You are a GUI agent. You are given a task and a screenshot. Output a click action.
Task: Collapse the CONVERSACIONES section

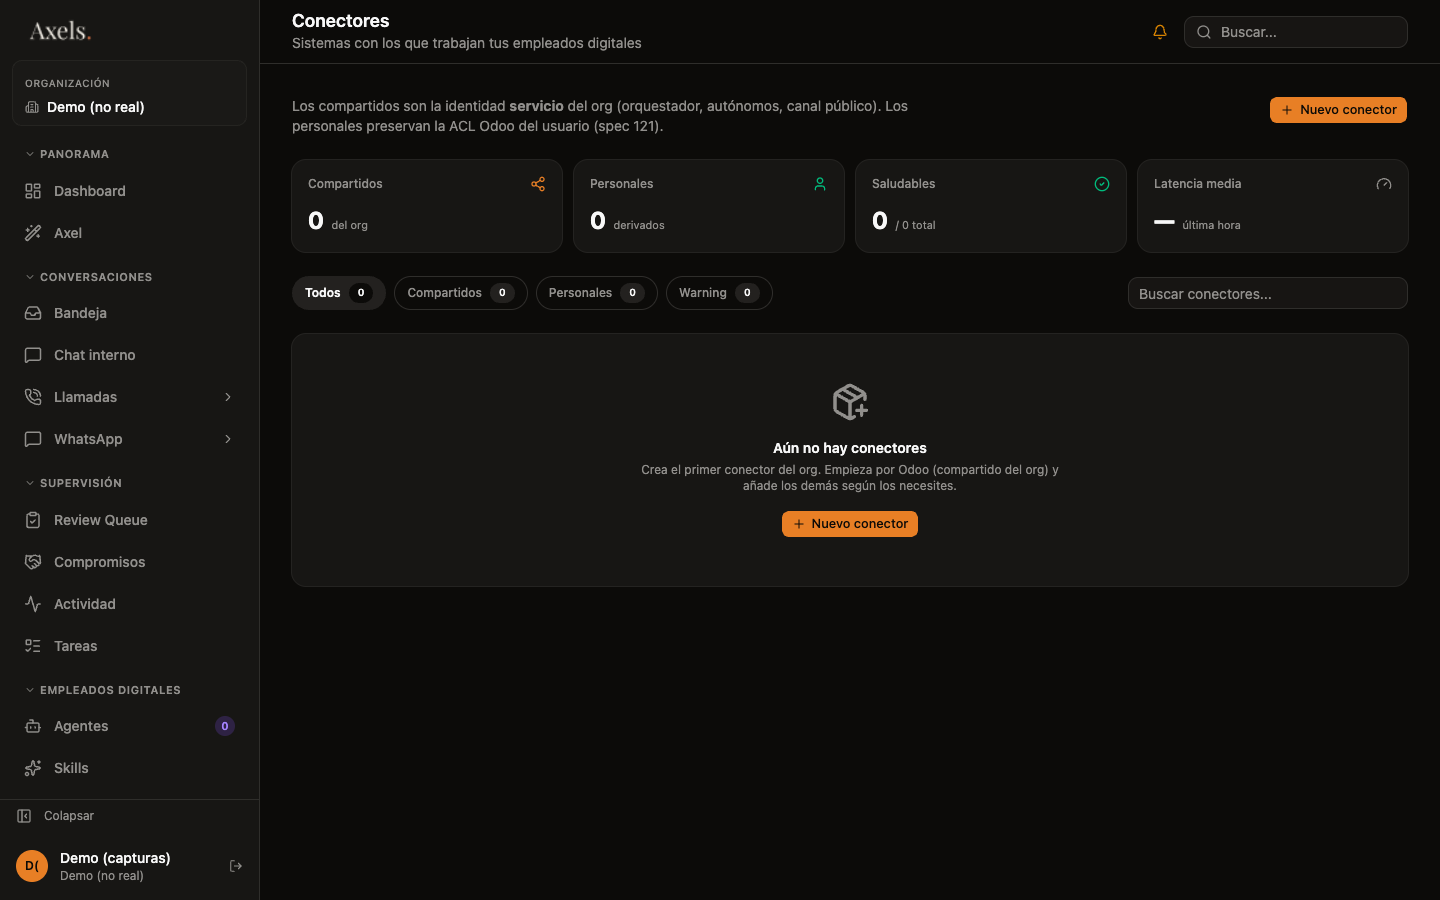[88, 277]
